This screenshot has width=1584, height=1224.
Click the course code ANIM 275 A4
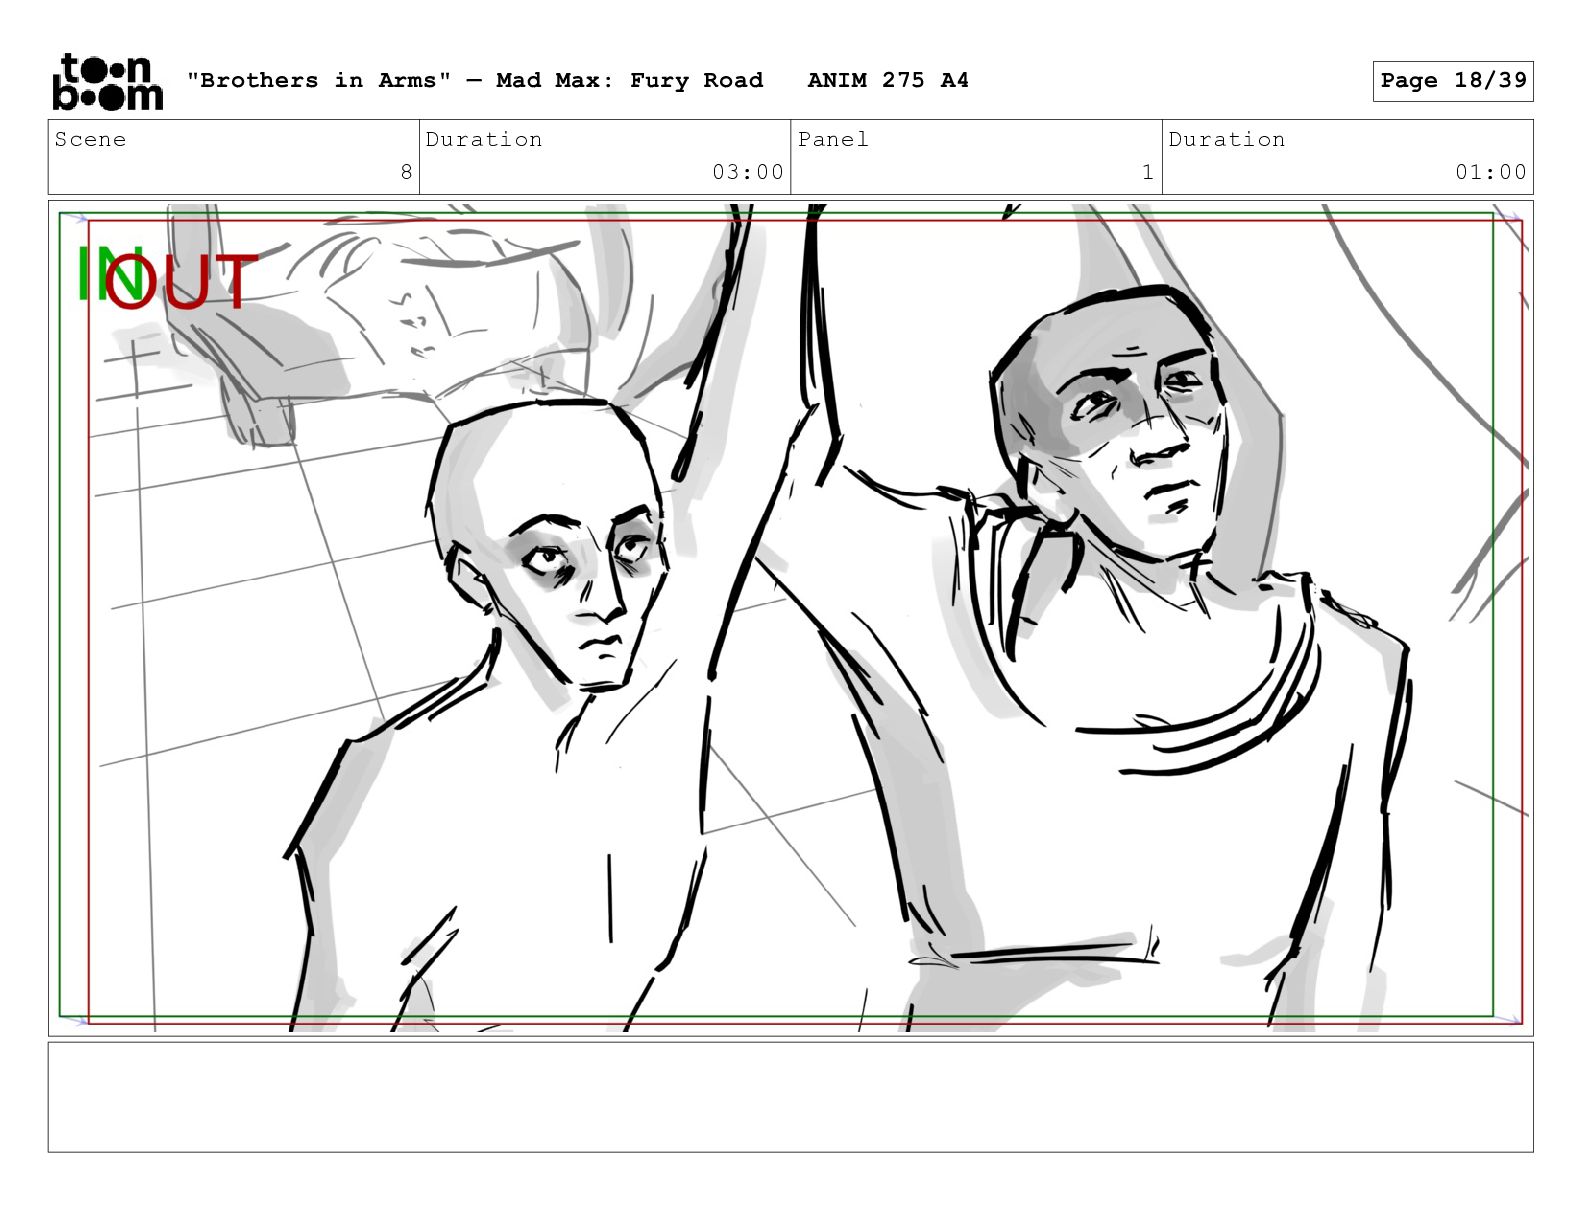(x=888, y=80)
